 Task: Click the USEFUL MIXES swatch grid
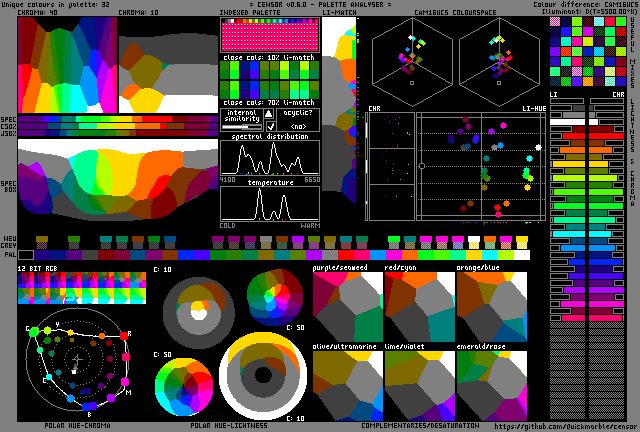click(x=588, y=51)
